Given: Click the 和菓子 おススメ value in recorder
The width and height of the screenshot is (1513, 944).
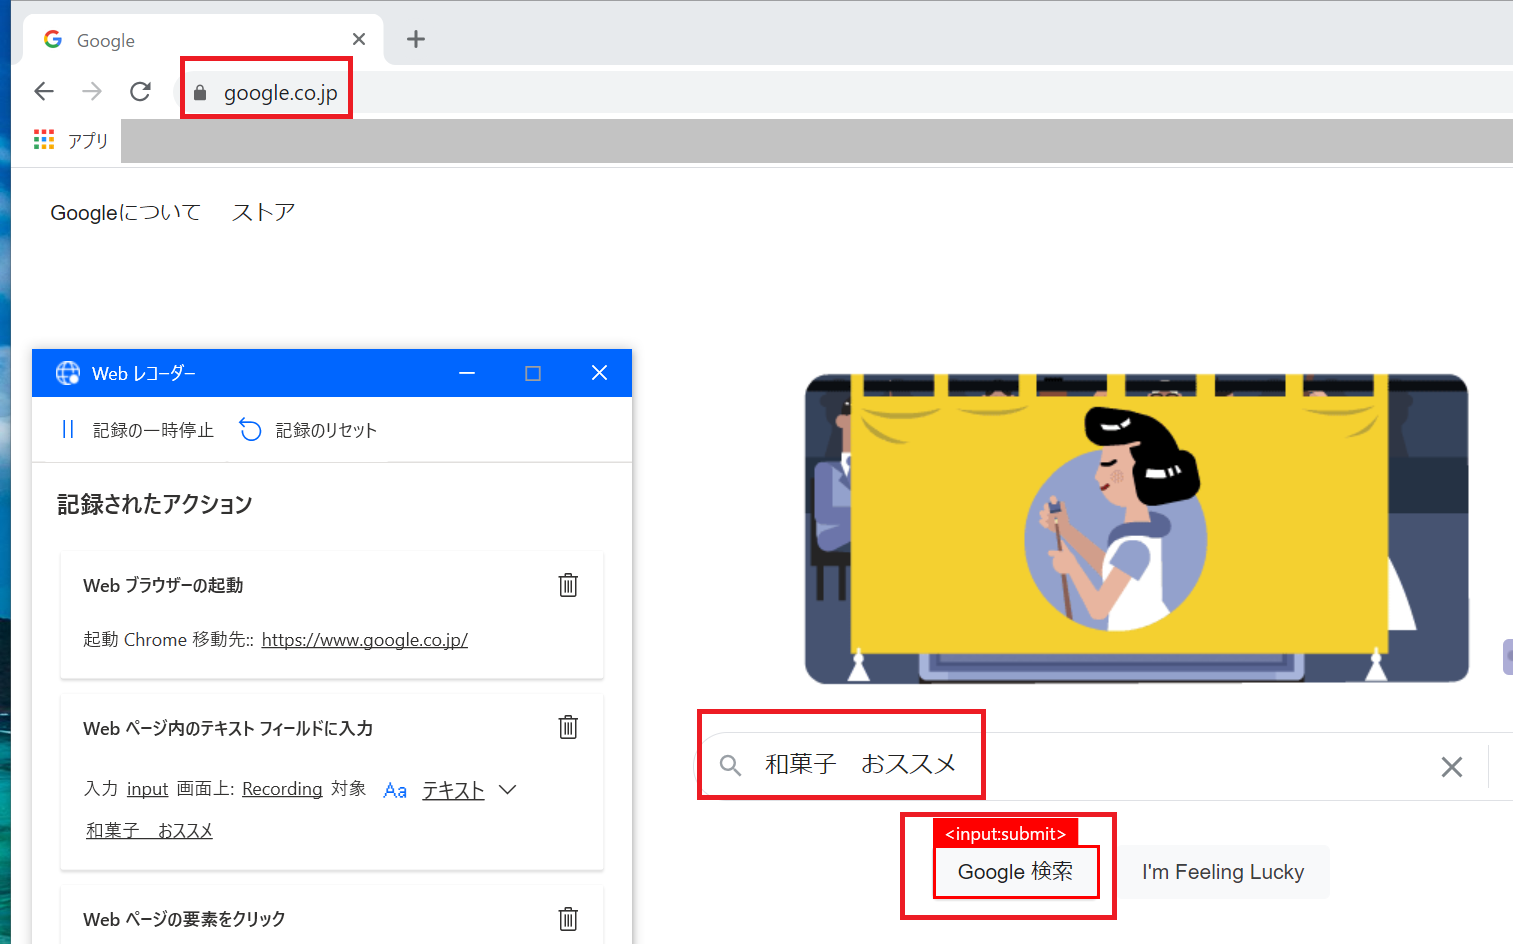Looking at the screenshot, I should click(x=149, y=831).
